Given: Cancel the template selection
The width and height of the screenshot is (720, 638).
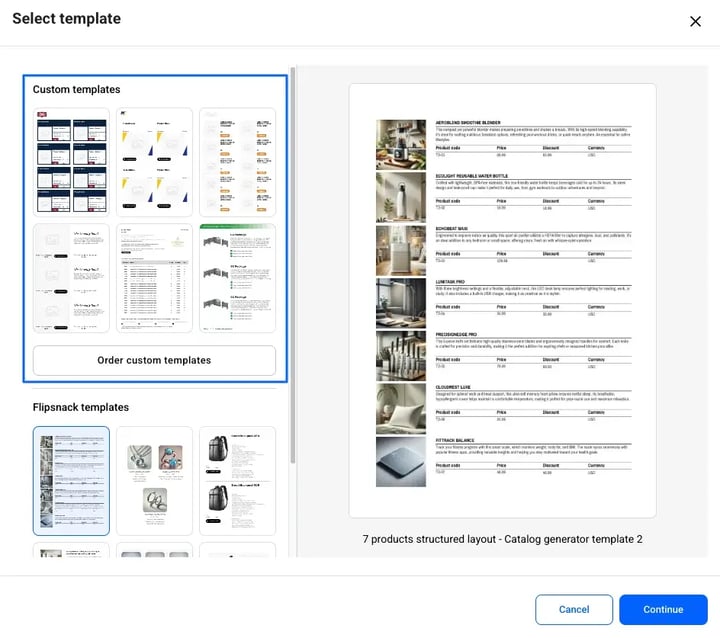Looking at the screenshot, I should (574, 610).
